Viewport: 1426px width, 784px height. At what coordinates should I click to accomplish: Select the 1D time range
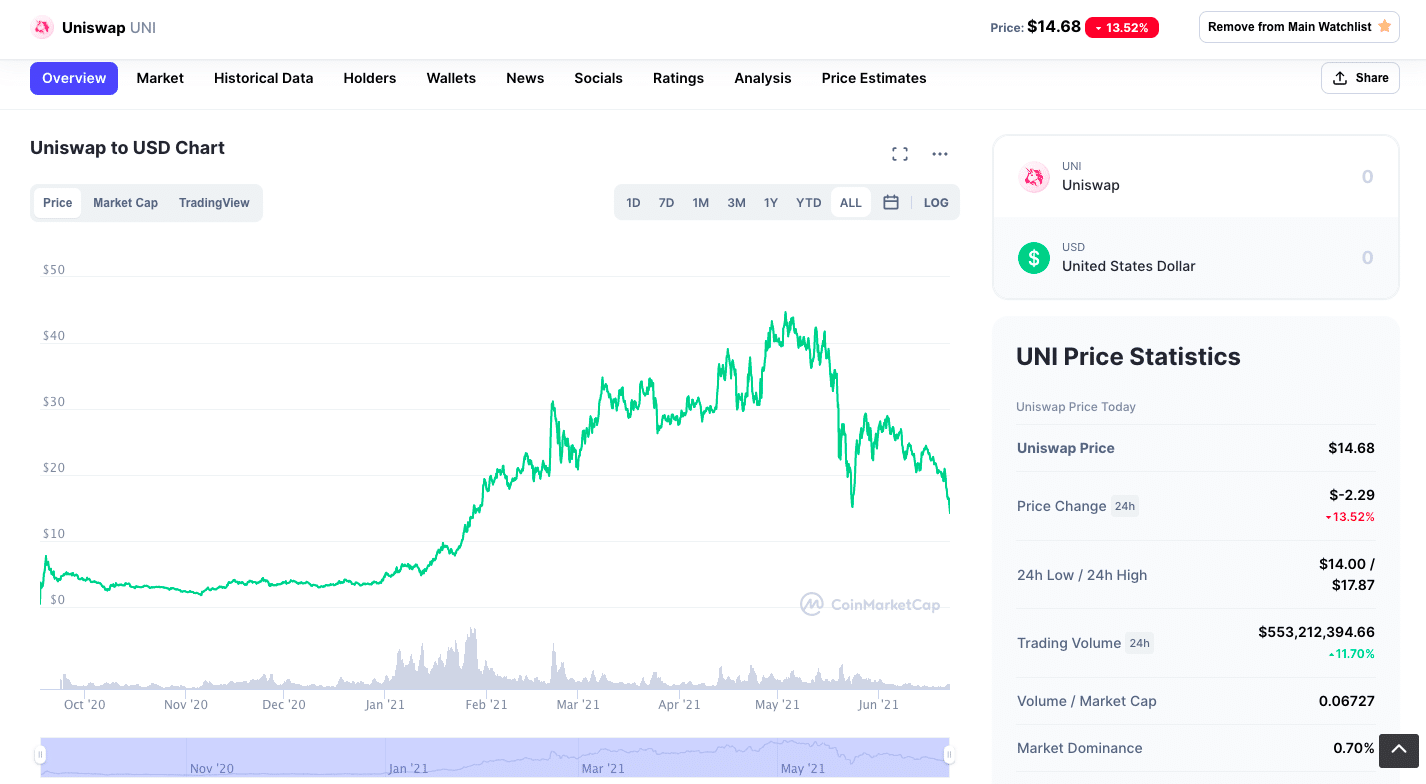coord(633,203)
